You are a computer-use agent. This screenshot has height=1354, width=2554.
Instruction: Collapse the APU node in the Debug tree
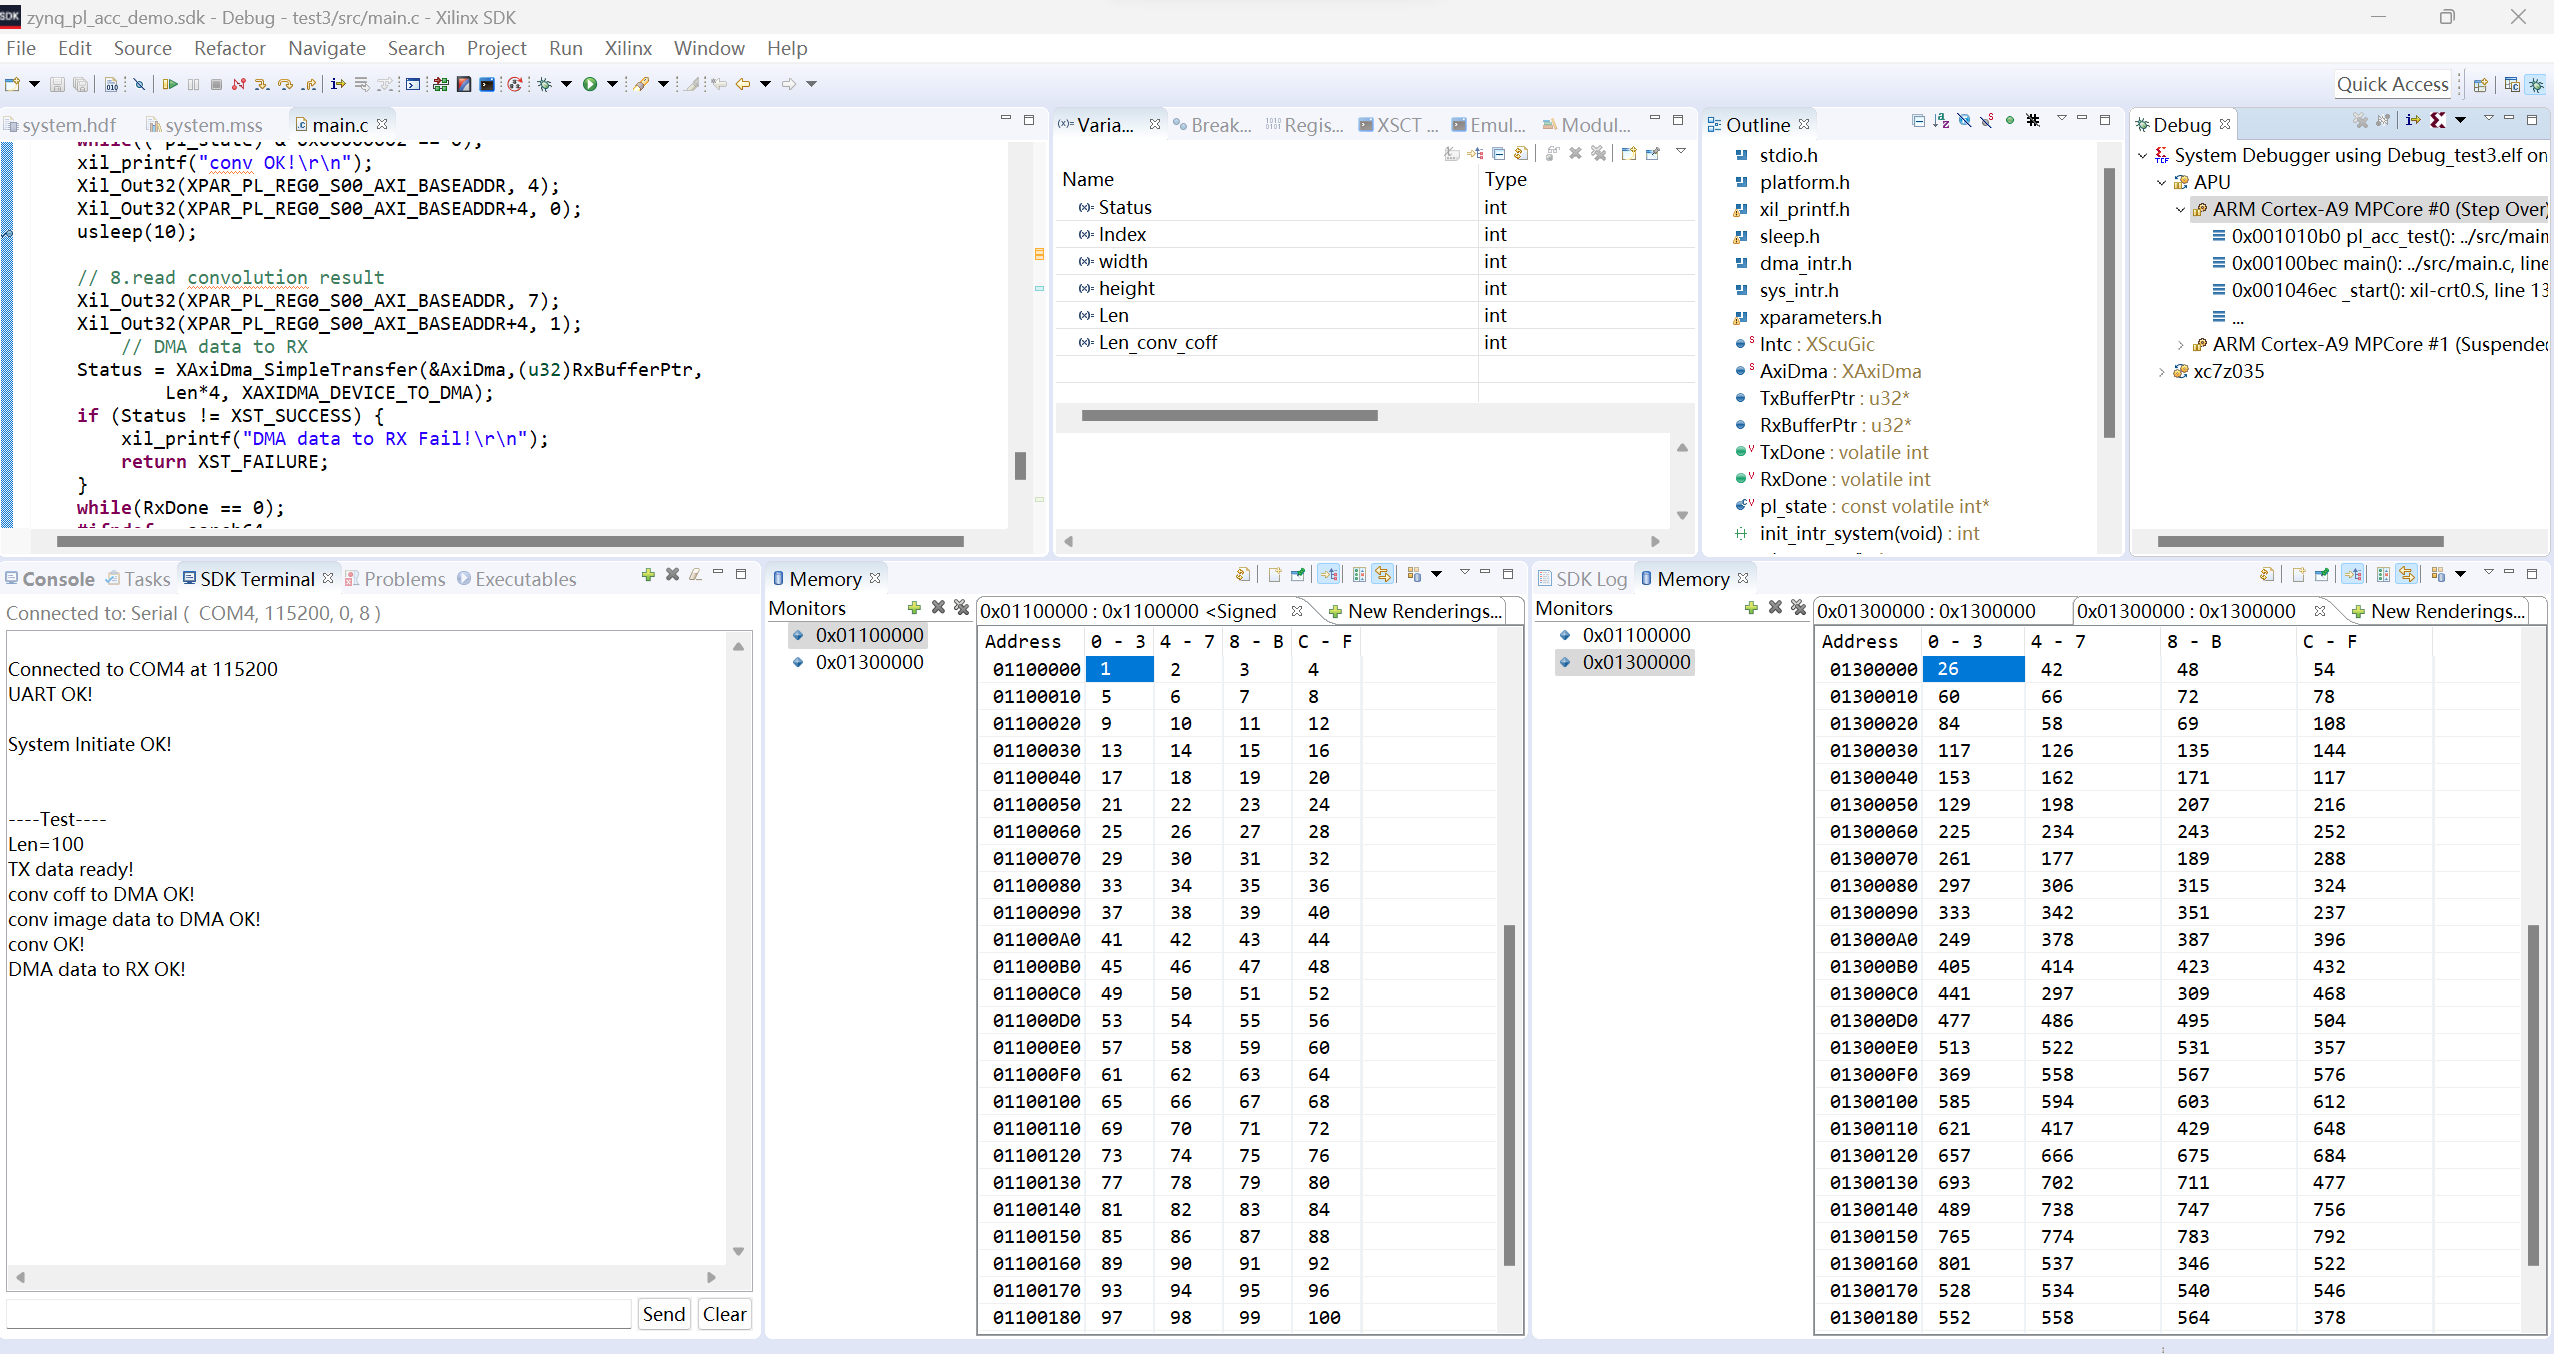(2161, 183)
